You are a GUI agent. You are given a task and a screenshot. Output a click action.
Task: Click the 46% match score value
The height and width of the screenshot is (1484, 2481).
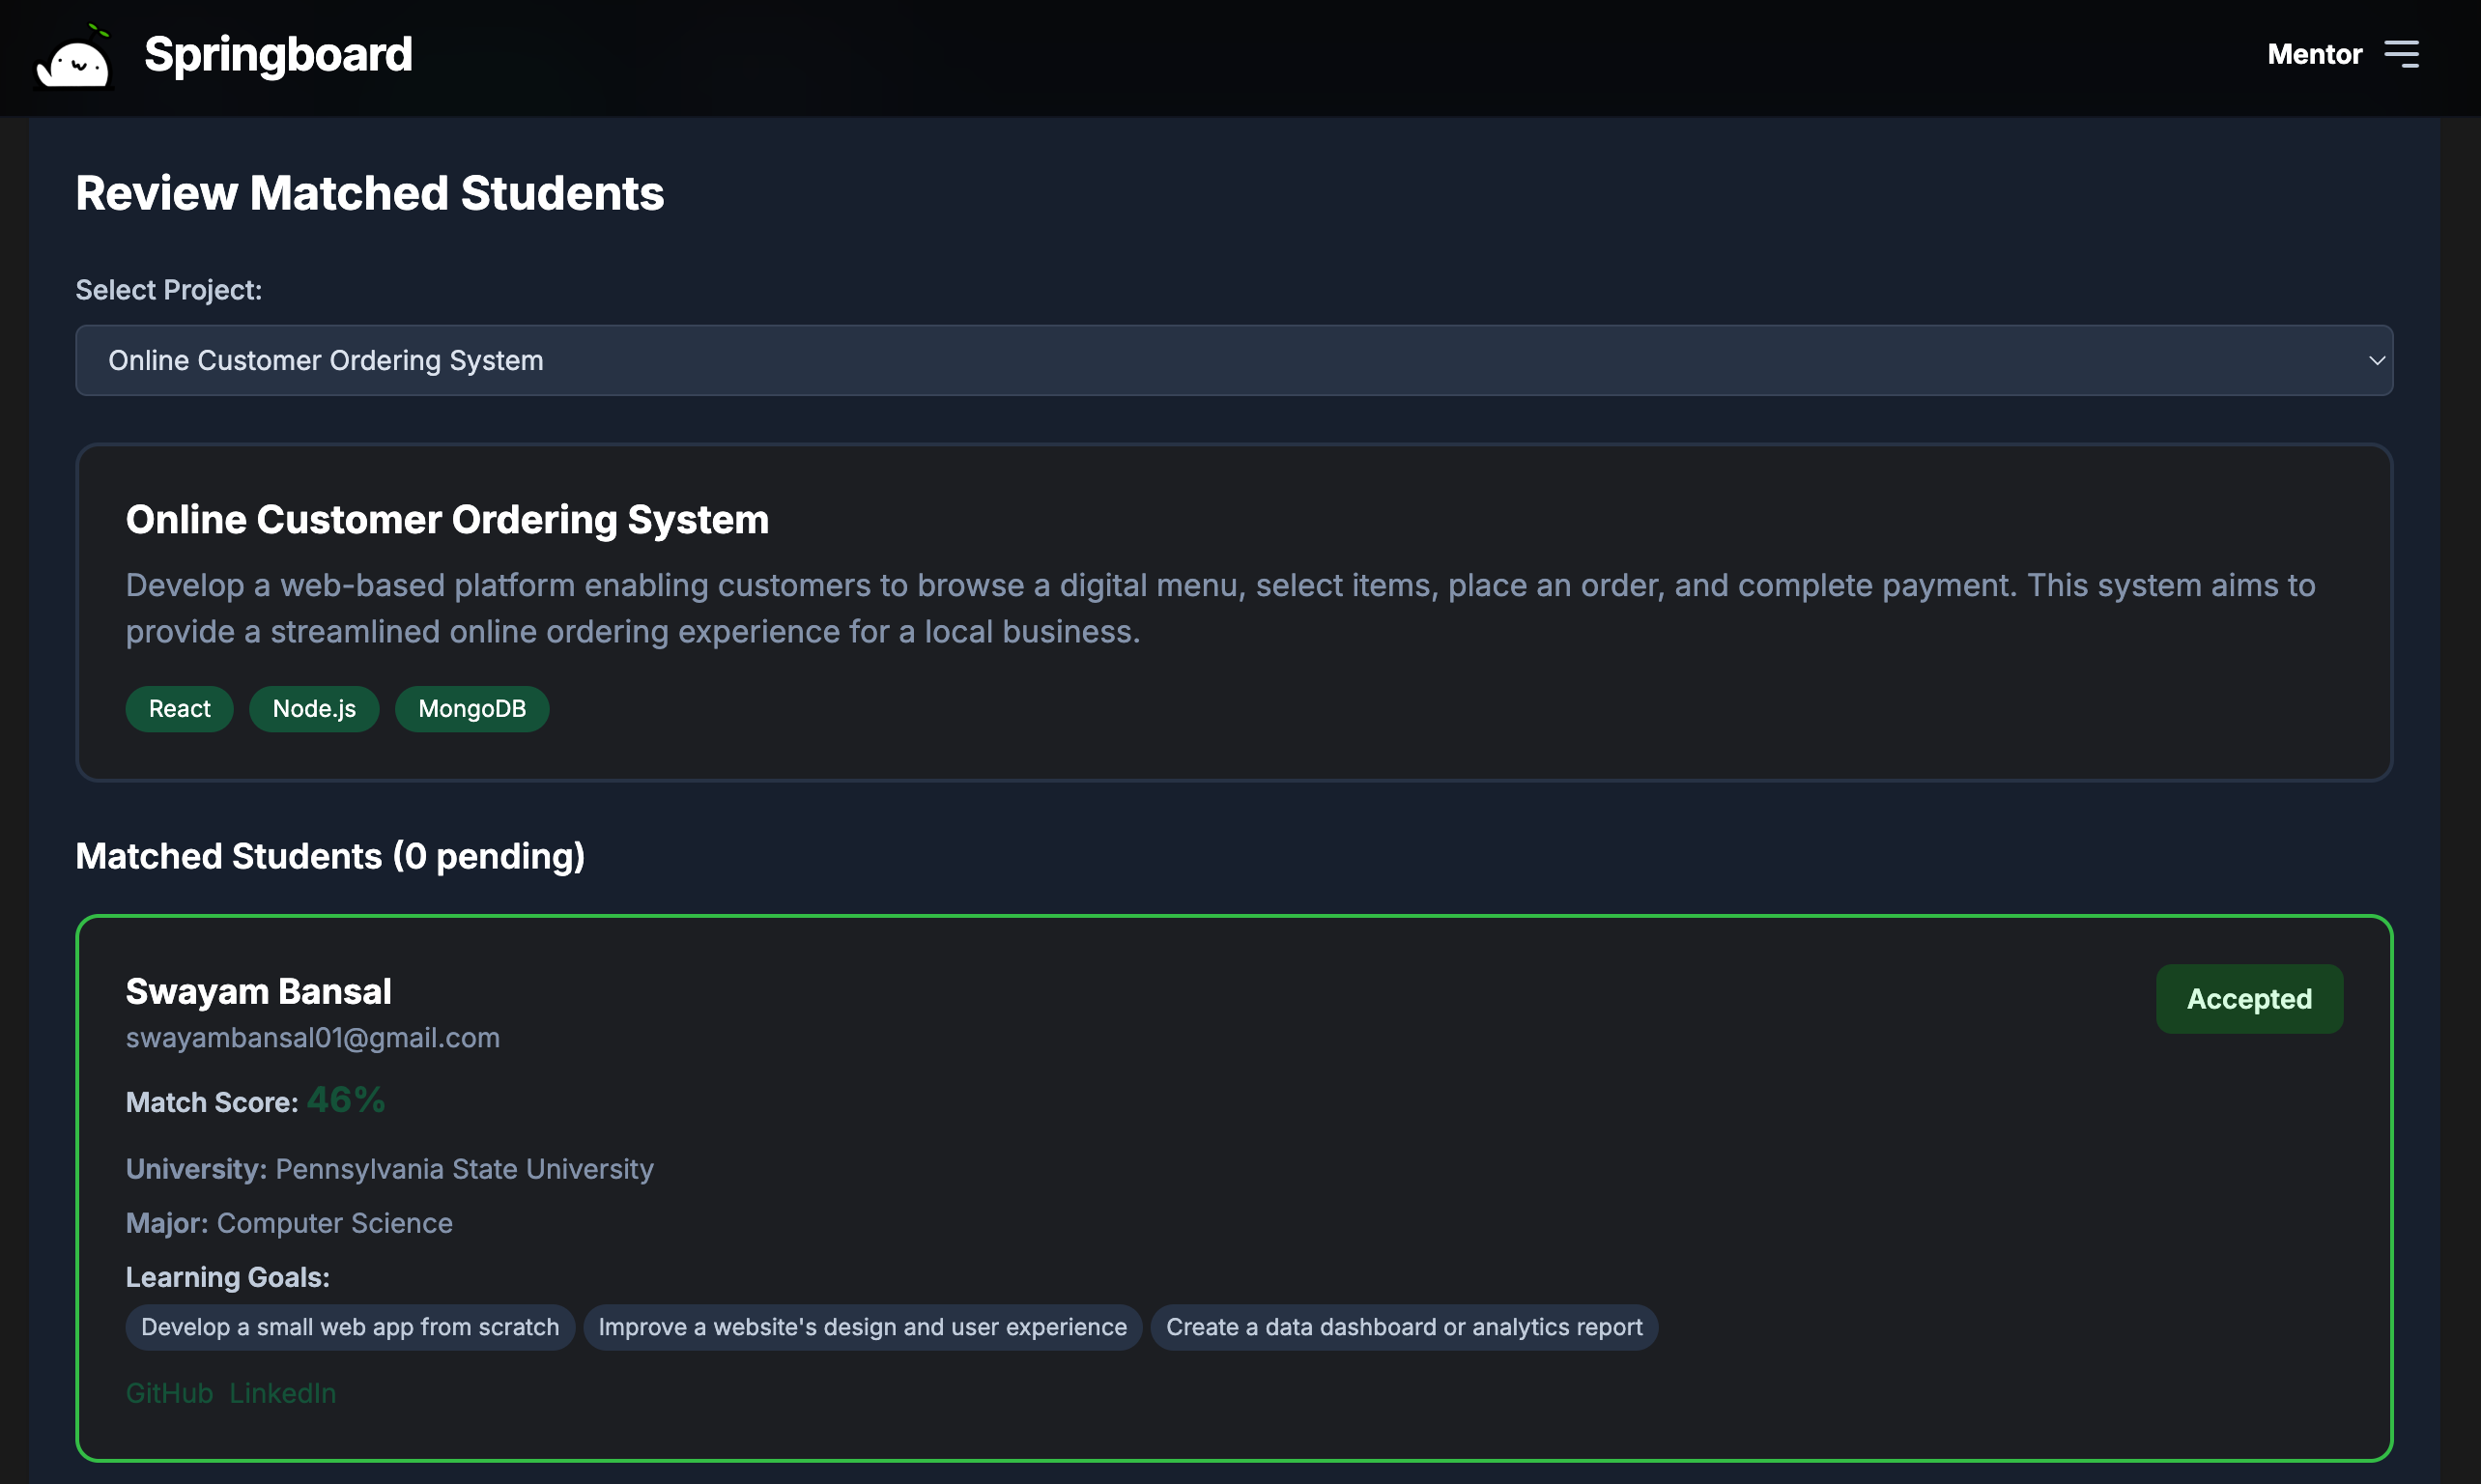(345, 1099)
